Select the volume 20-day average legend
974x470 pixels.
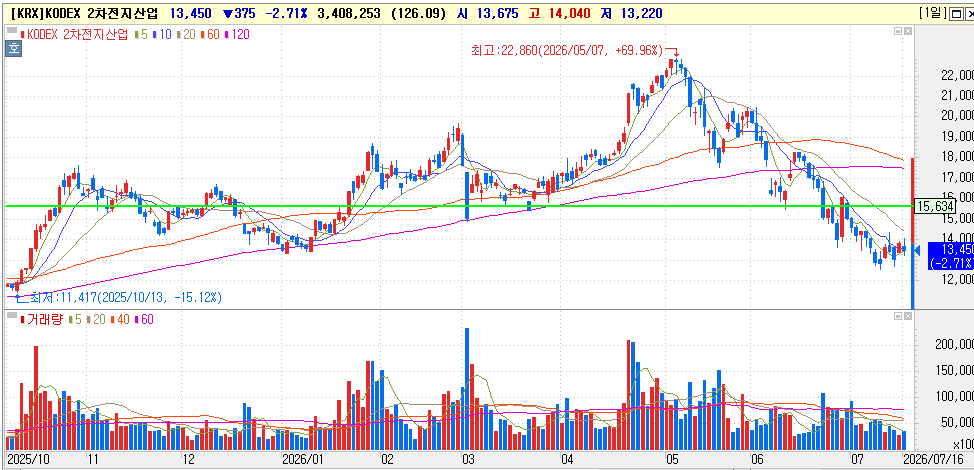tap(95, 320)
